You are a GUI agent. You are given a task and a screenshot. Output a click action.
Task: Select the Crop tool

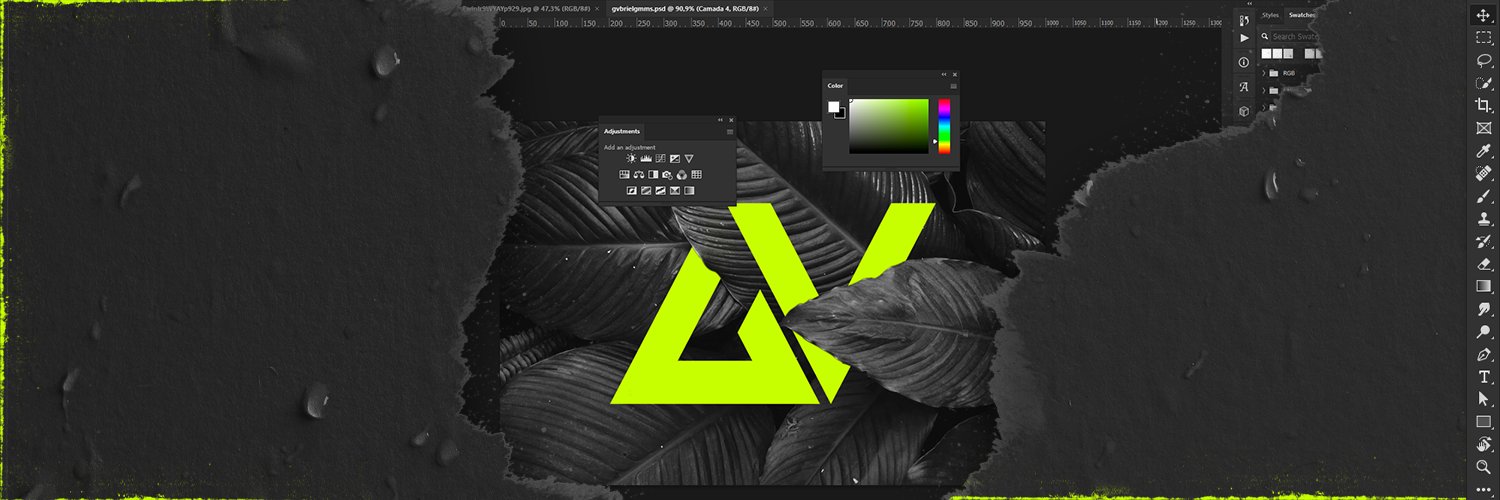coord(1484,105)
